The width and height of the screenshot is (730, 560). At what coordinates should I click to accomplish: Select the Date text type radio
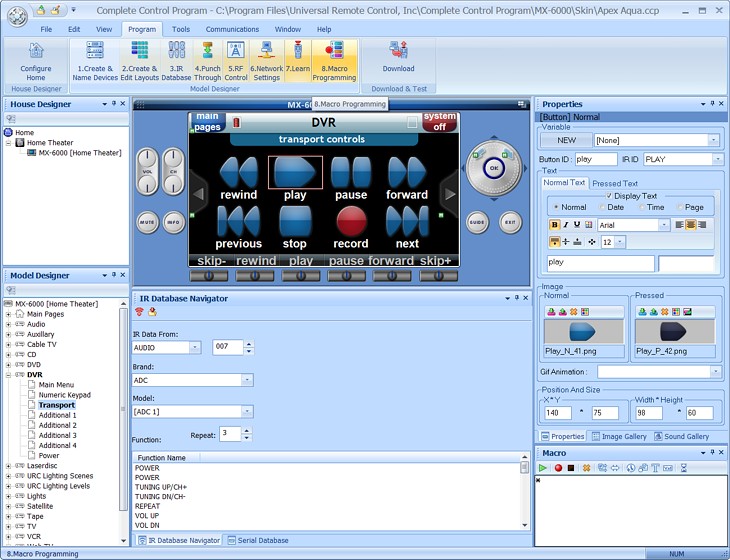[602, 207]
